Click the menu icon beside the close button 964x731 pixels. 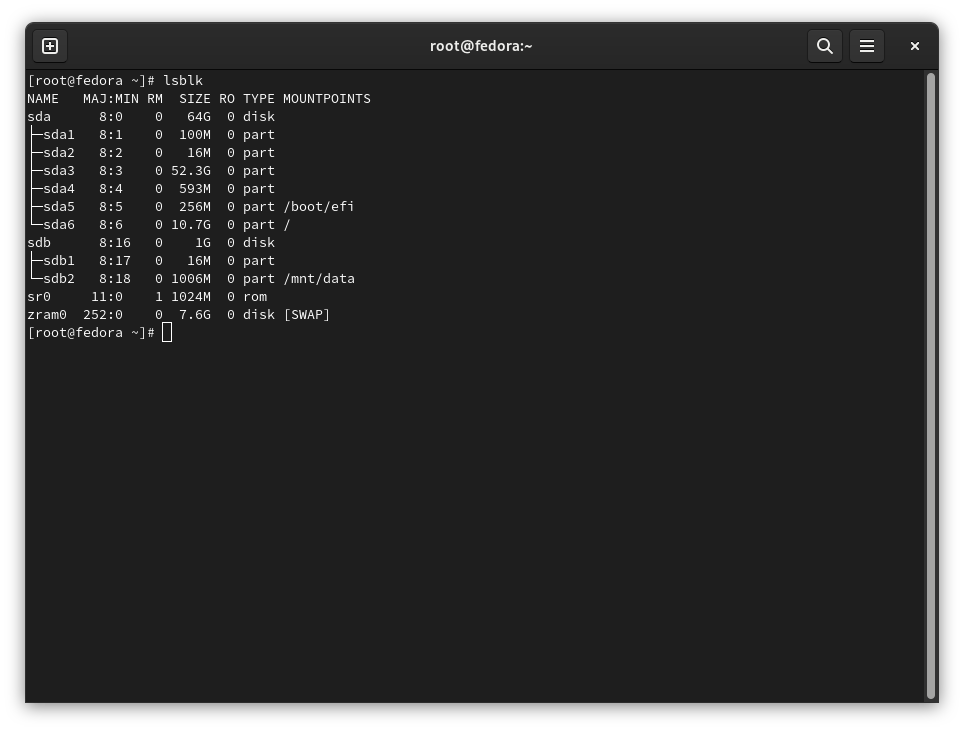tap(866, 46)
